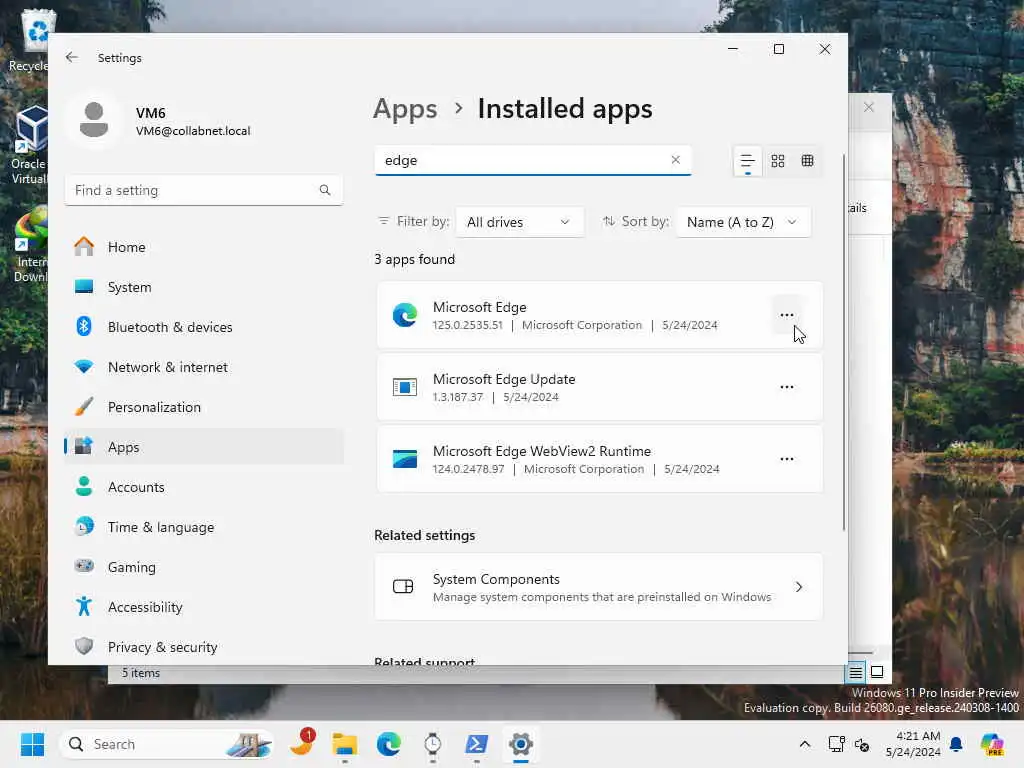Select Internet Download Manager desktop shortcut
The image size is (1024, 768).
coord(30,244)
